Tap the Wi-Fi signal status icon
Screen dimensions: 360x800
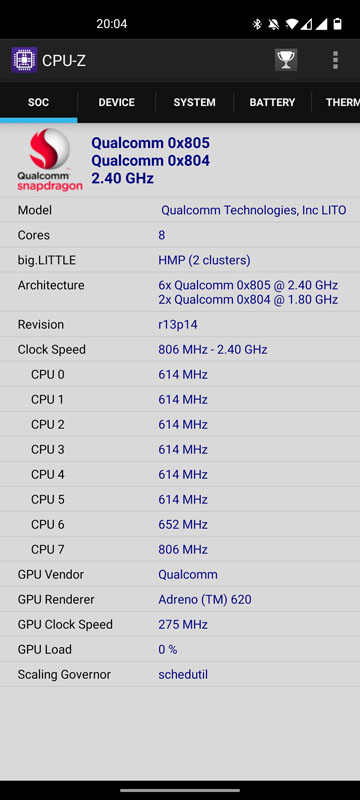coord(291,24)
